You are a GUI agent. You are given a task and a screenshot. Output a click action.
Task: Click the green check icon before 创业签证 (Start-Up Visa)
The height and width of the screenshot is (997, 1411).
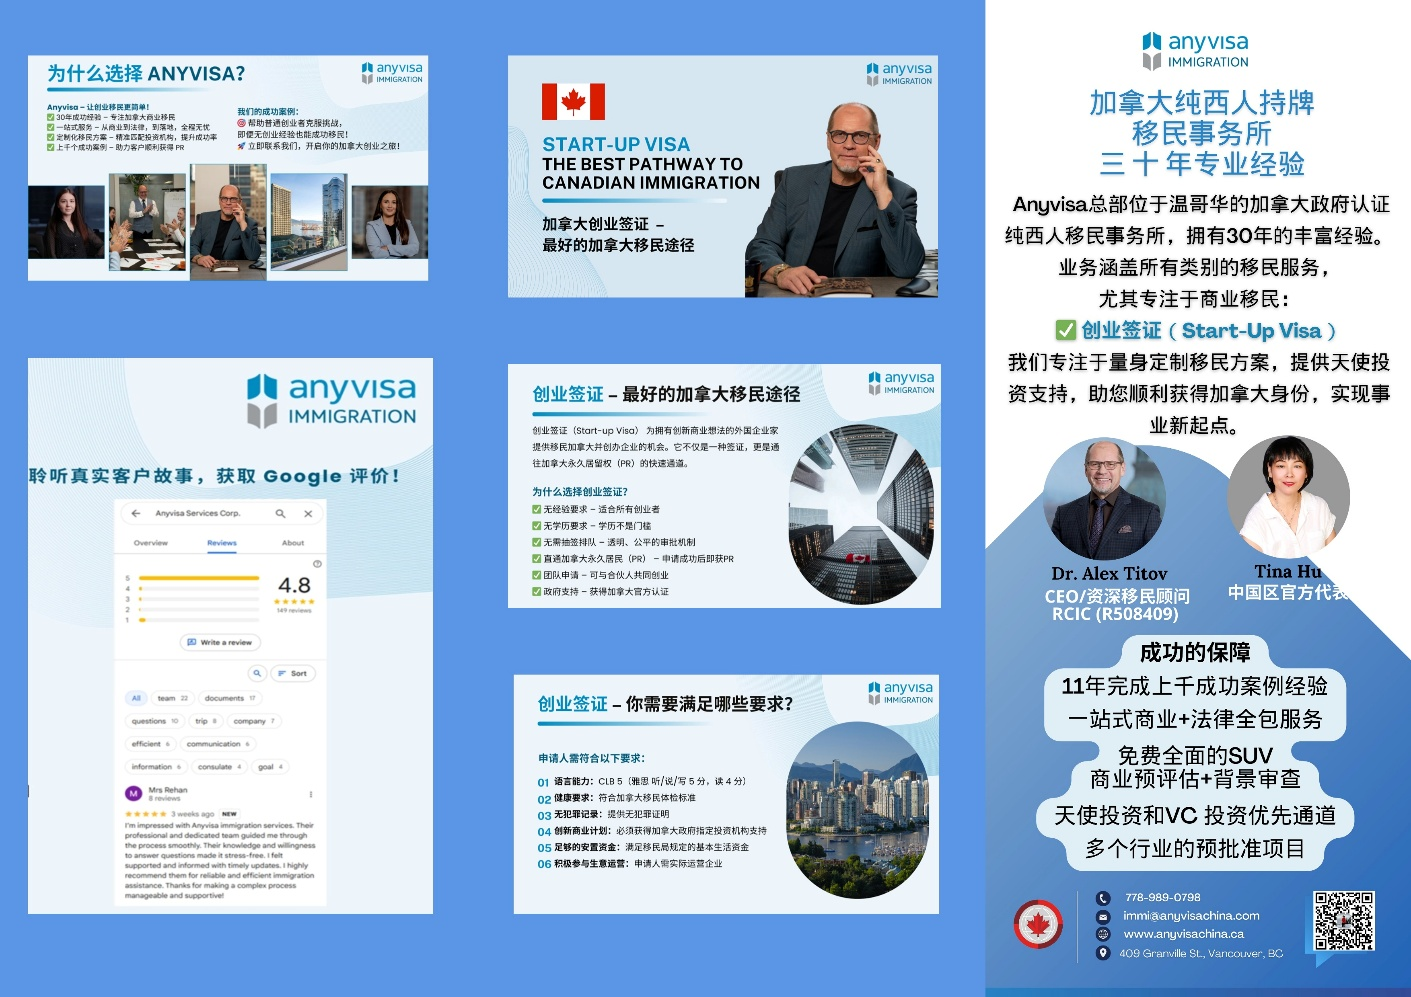tap(1066, 330)
